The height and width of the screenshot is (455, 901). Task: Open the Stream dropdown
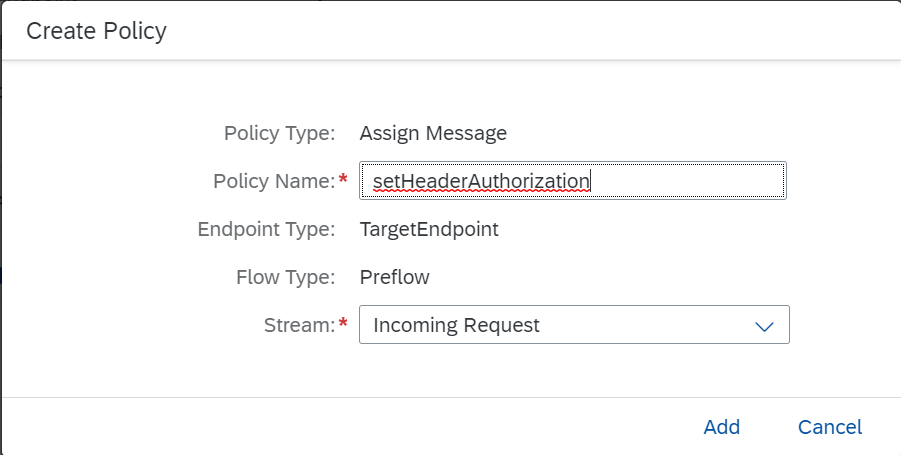[x=573, y=325]
